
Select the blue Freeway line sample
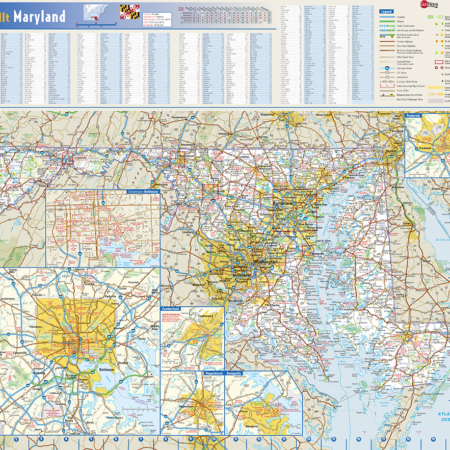point(387,17)
